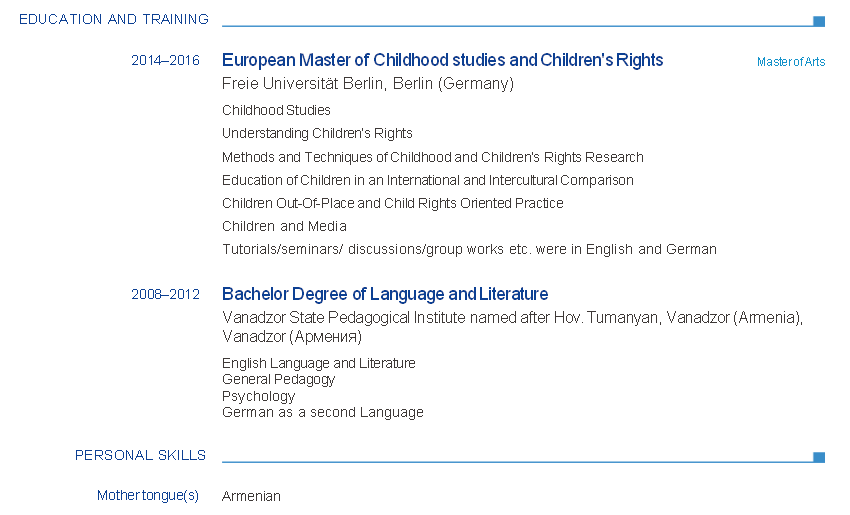Click the 2008–2012 date range
The width and height of the screenshot is (850, 515).
165,295
